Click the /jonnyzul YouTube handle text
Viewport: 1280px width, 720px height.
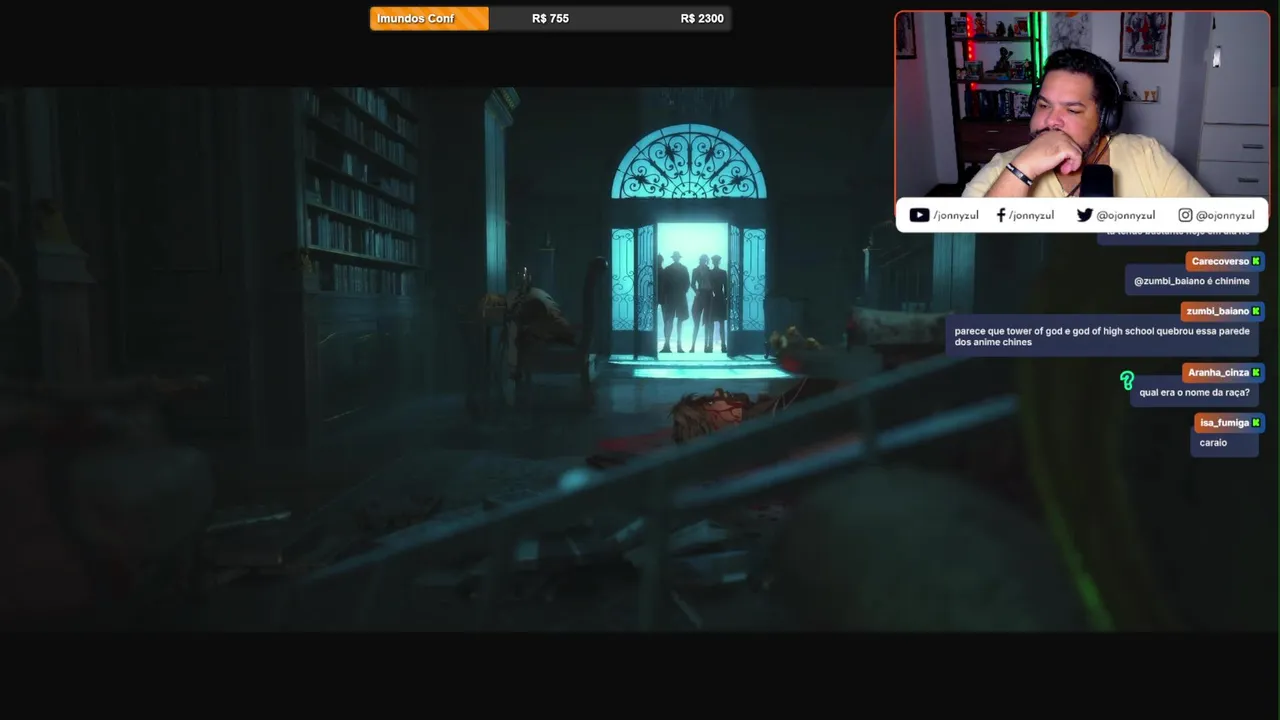click(x=956, y=215)
